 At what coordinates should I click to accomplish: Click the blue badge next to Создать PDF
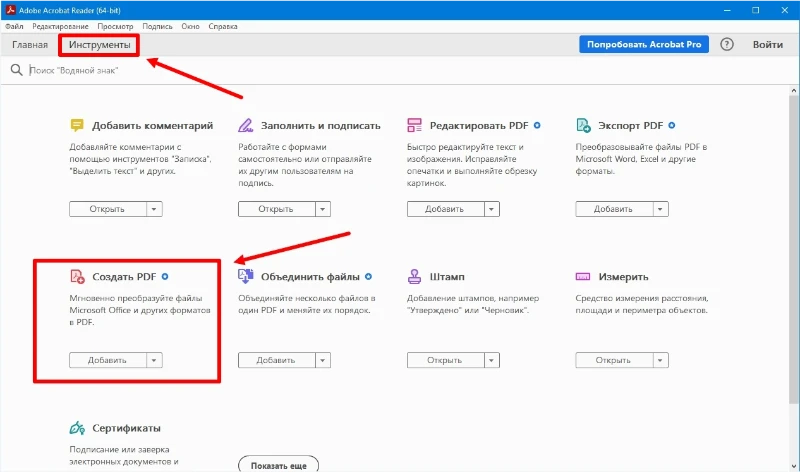tap(165, 277)
